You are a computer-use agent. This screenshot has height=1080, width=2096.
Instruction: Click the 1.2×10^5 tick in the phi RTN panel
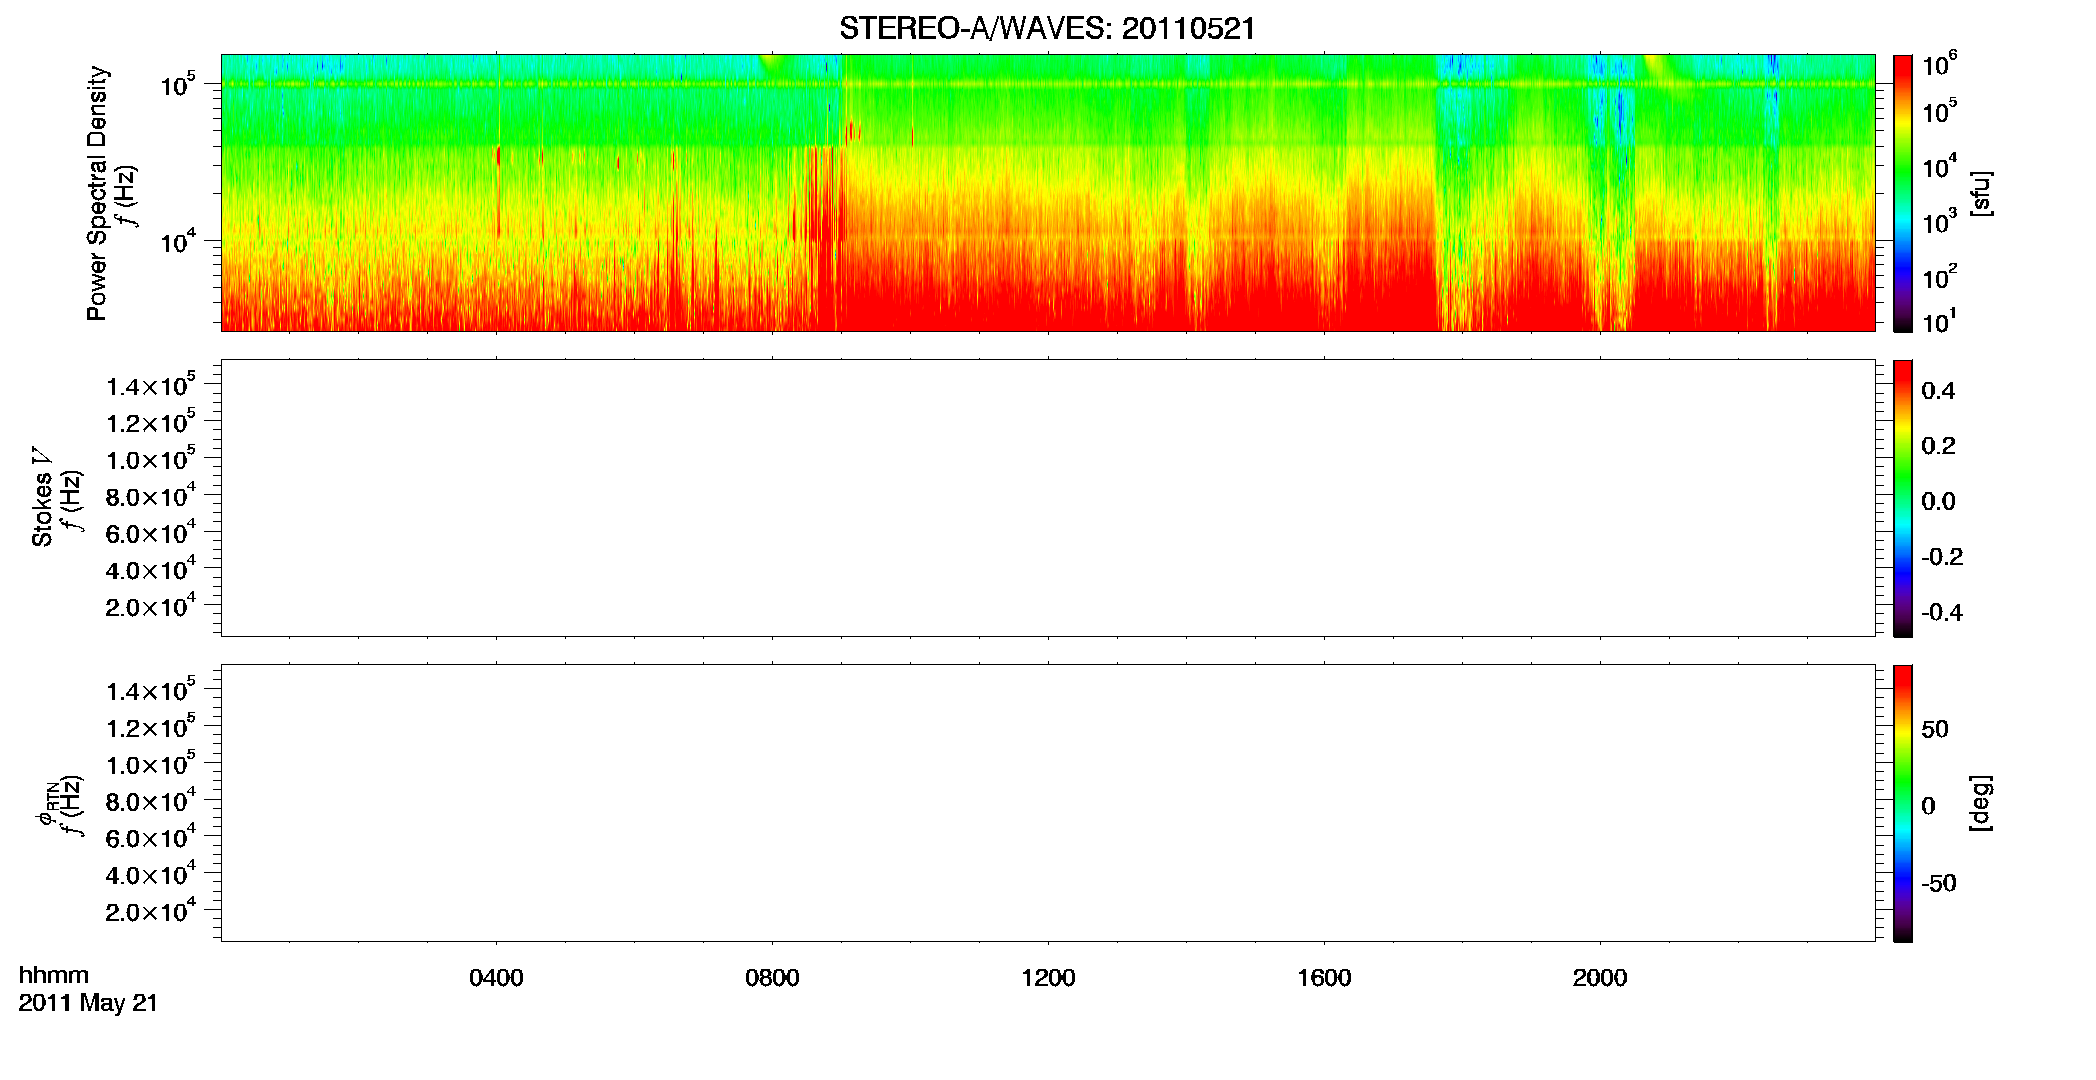click(x=151, y=726)
